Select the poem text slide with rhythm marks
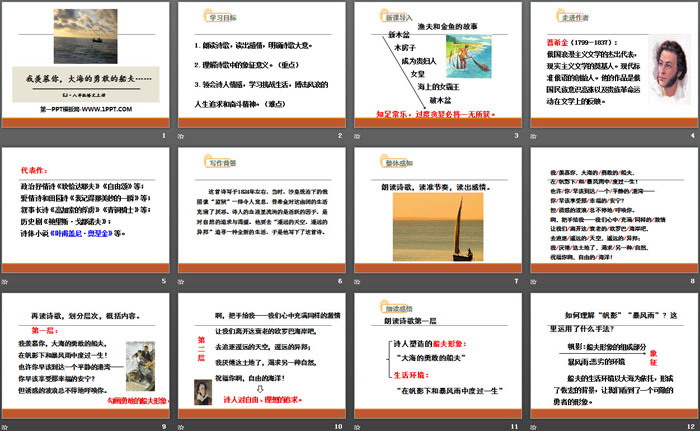700x431 pixels. (x=610, y=214)
